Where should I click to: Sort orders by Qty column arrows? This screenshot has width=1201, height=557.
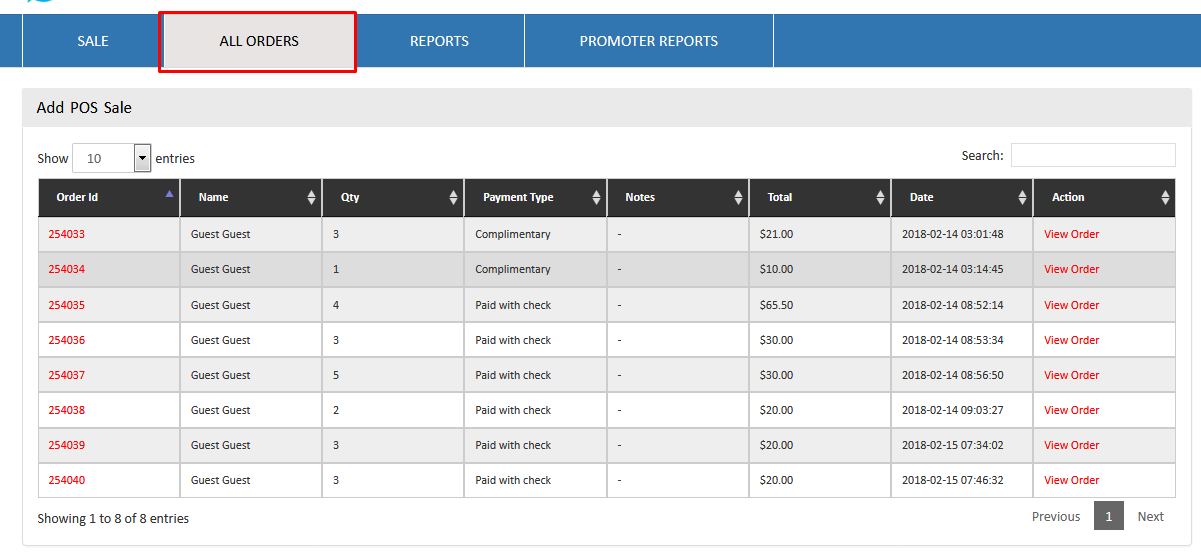[454, 198]
